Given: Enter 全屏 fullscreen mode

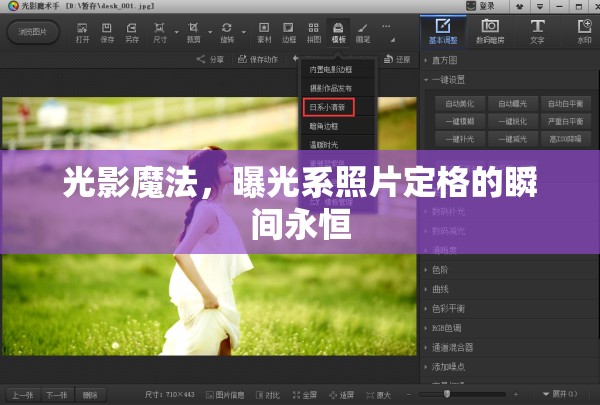Looking at the screenshot, I should tap(305, 395).
